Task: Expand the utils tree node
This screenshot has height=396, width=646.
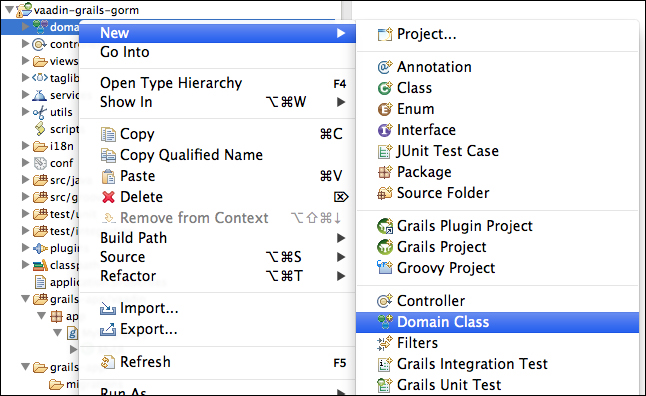Action: coord(26,112)
